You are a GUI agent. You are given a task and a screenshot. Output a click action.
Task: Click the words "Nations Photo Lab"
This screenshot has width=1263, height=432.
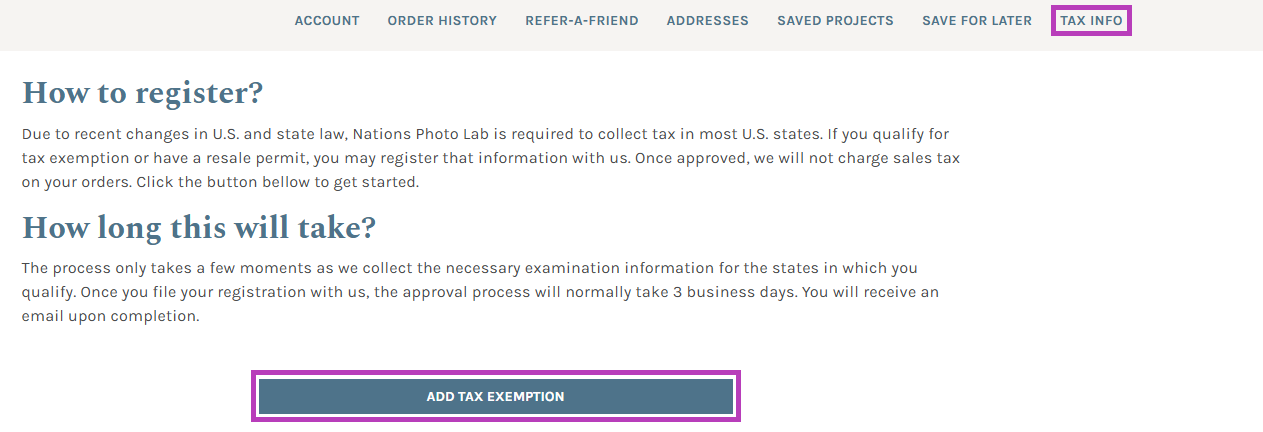click(434, 134)
